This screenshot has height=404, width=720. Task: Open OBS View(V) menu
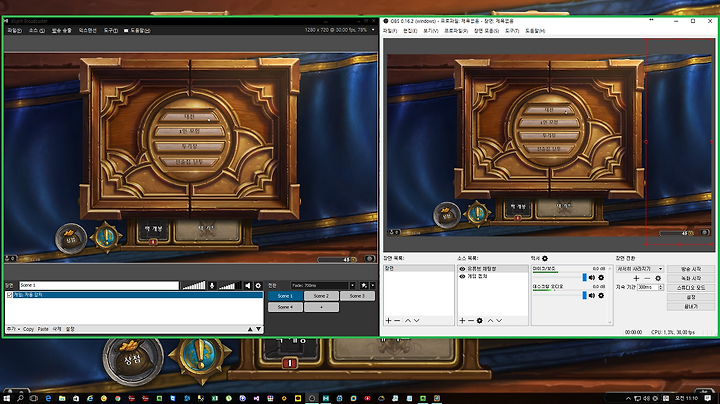(x=430, y=31)
